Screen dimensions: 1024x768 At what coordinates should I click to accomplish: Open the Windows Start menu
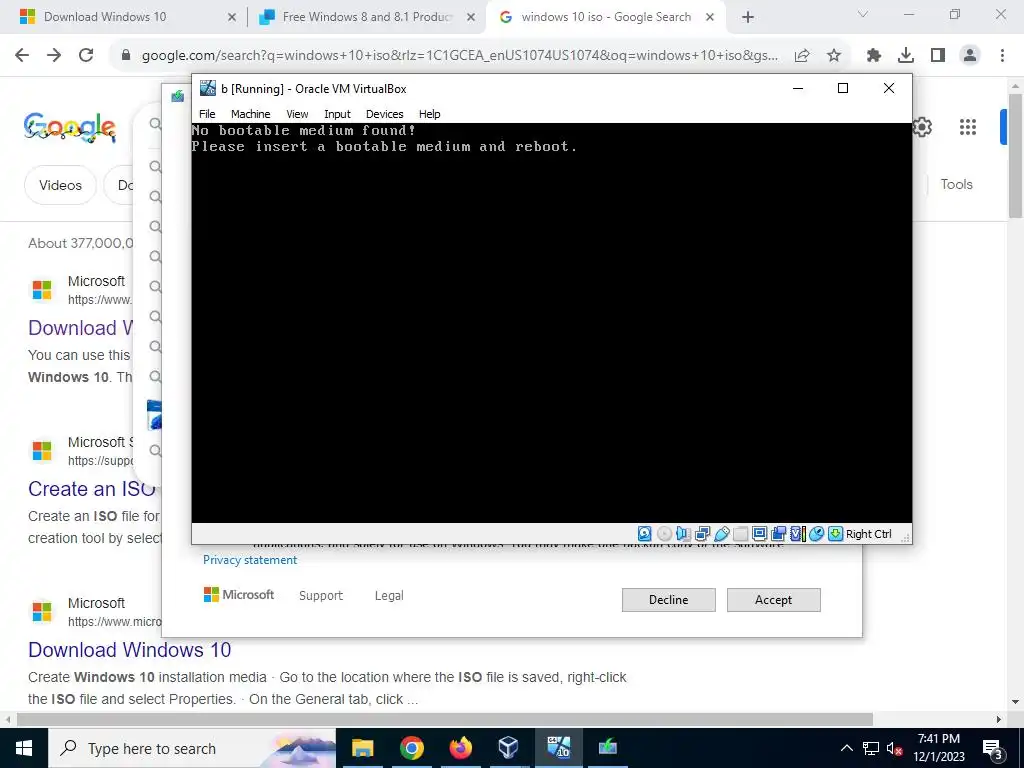point(24,748)
